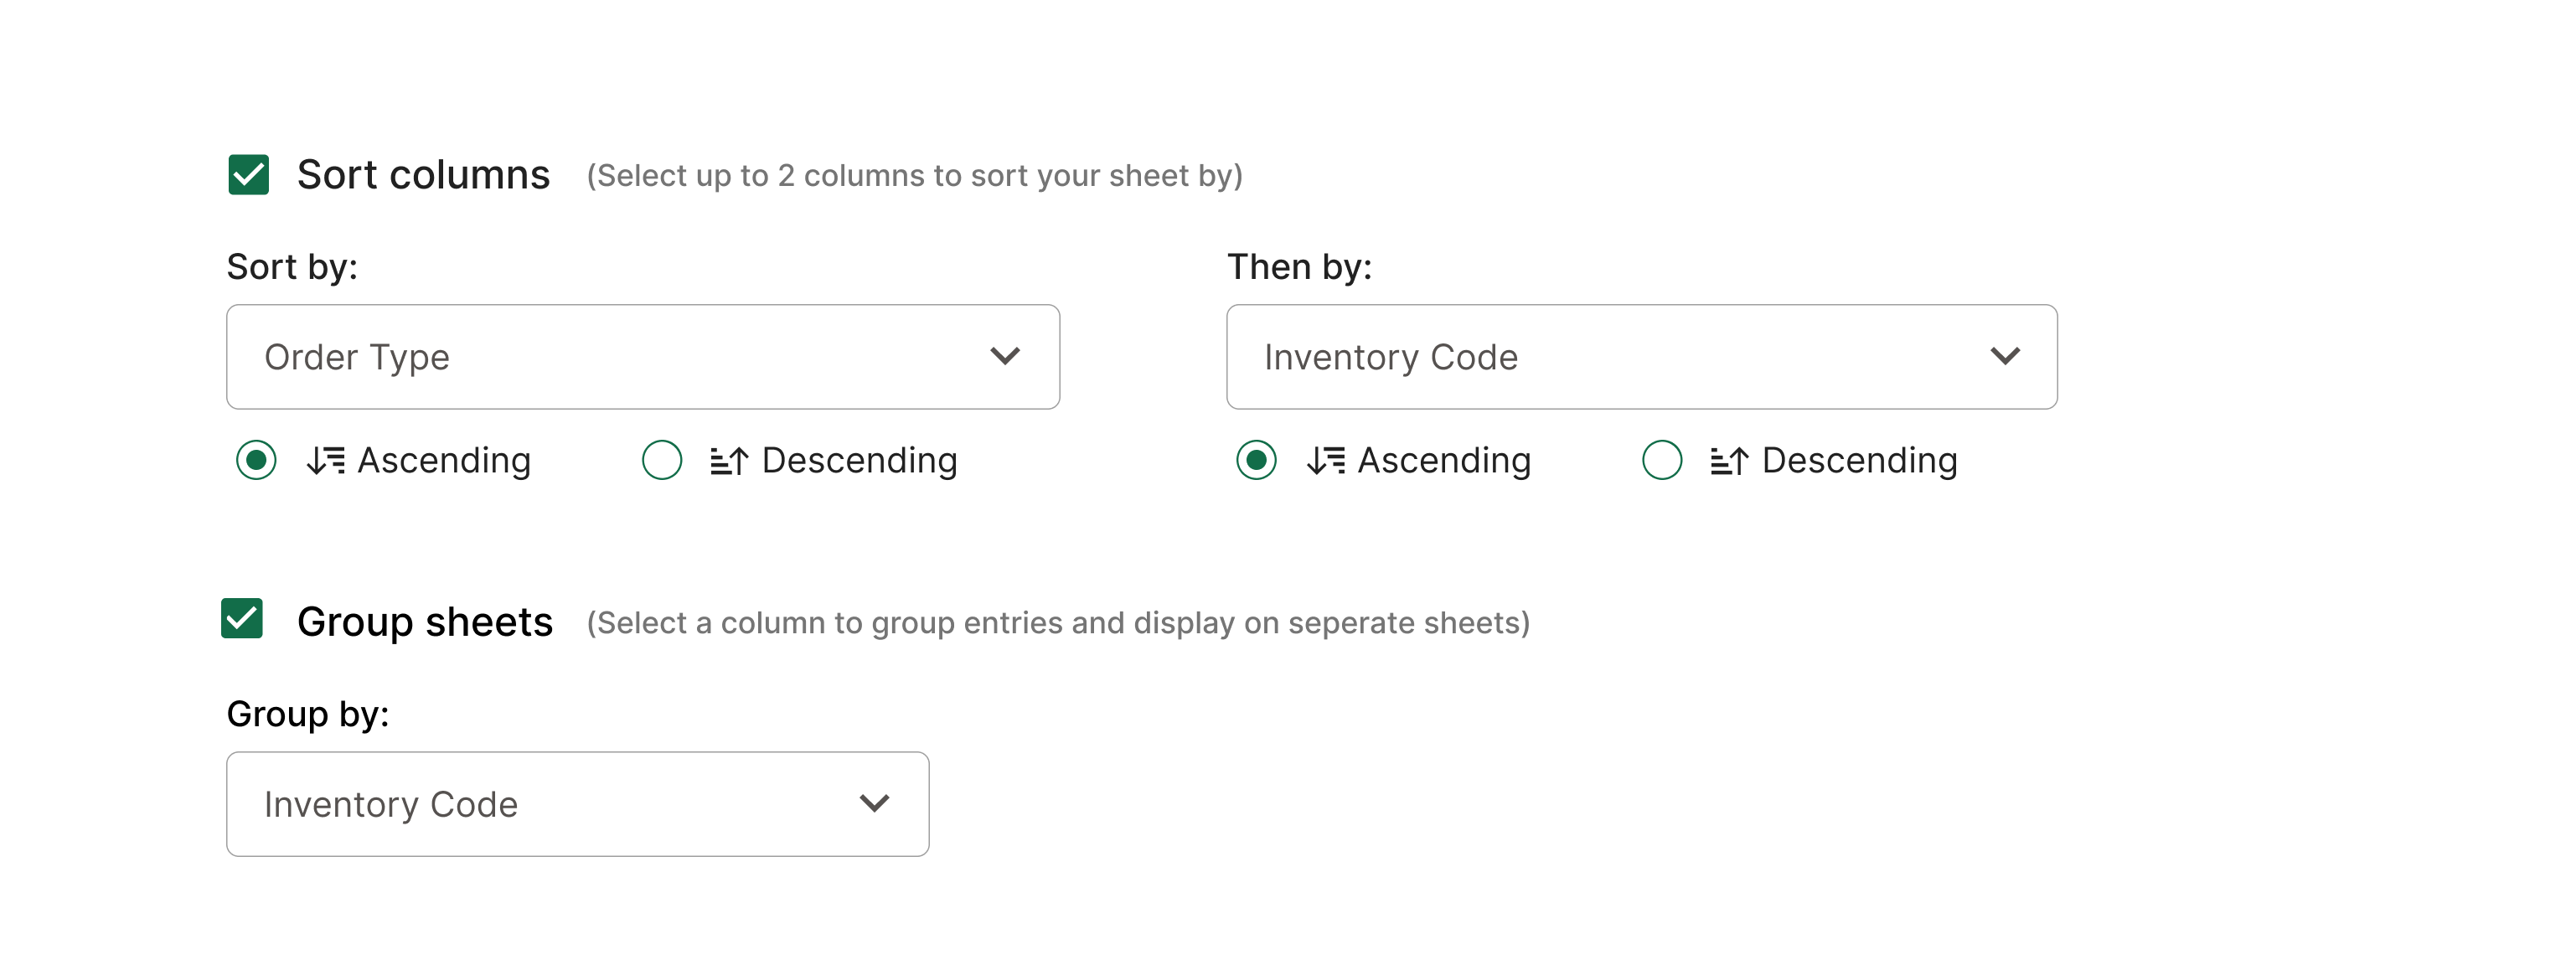This screenshot has width=2576, height=965.
Task: Click ascending sort icon under Then by
Action: pyautogui.click(x=1326, y=460)
